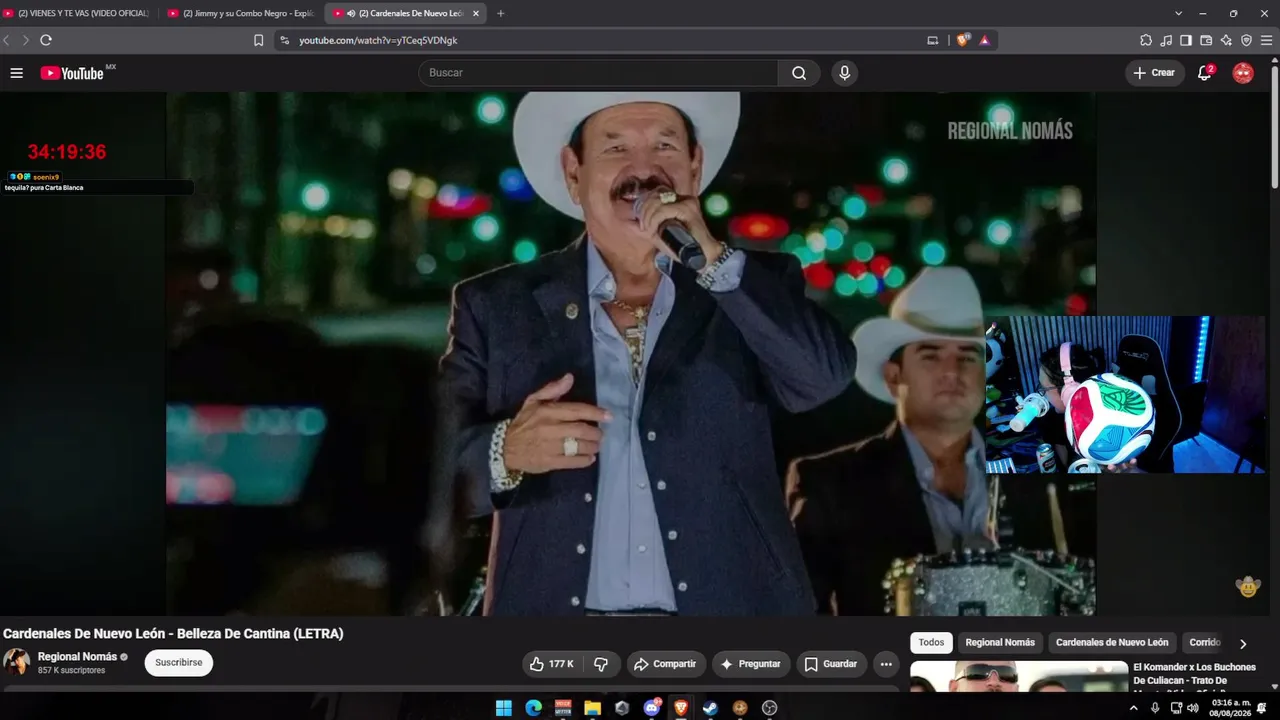Click the video player to pause

pos(631,354)
